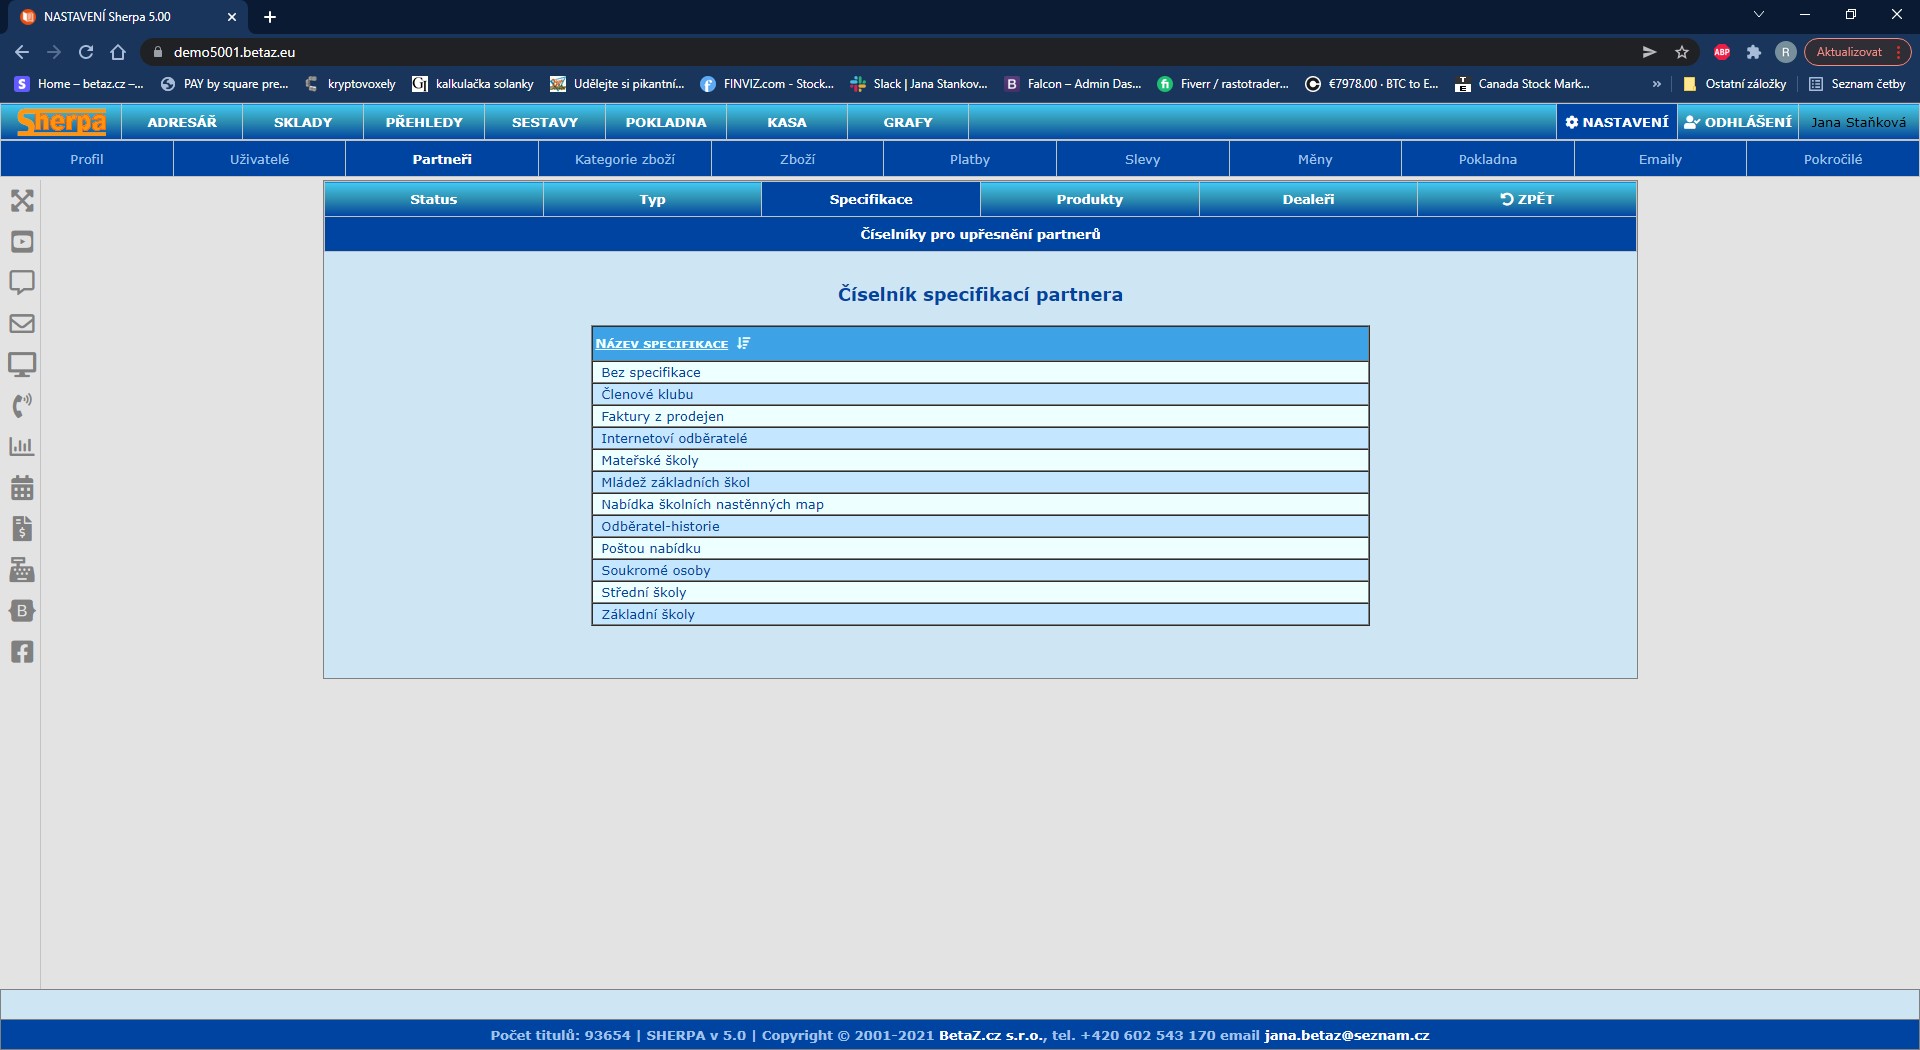Open the cash register sidebar icon

point(22,570)
